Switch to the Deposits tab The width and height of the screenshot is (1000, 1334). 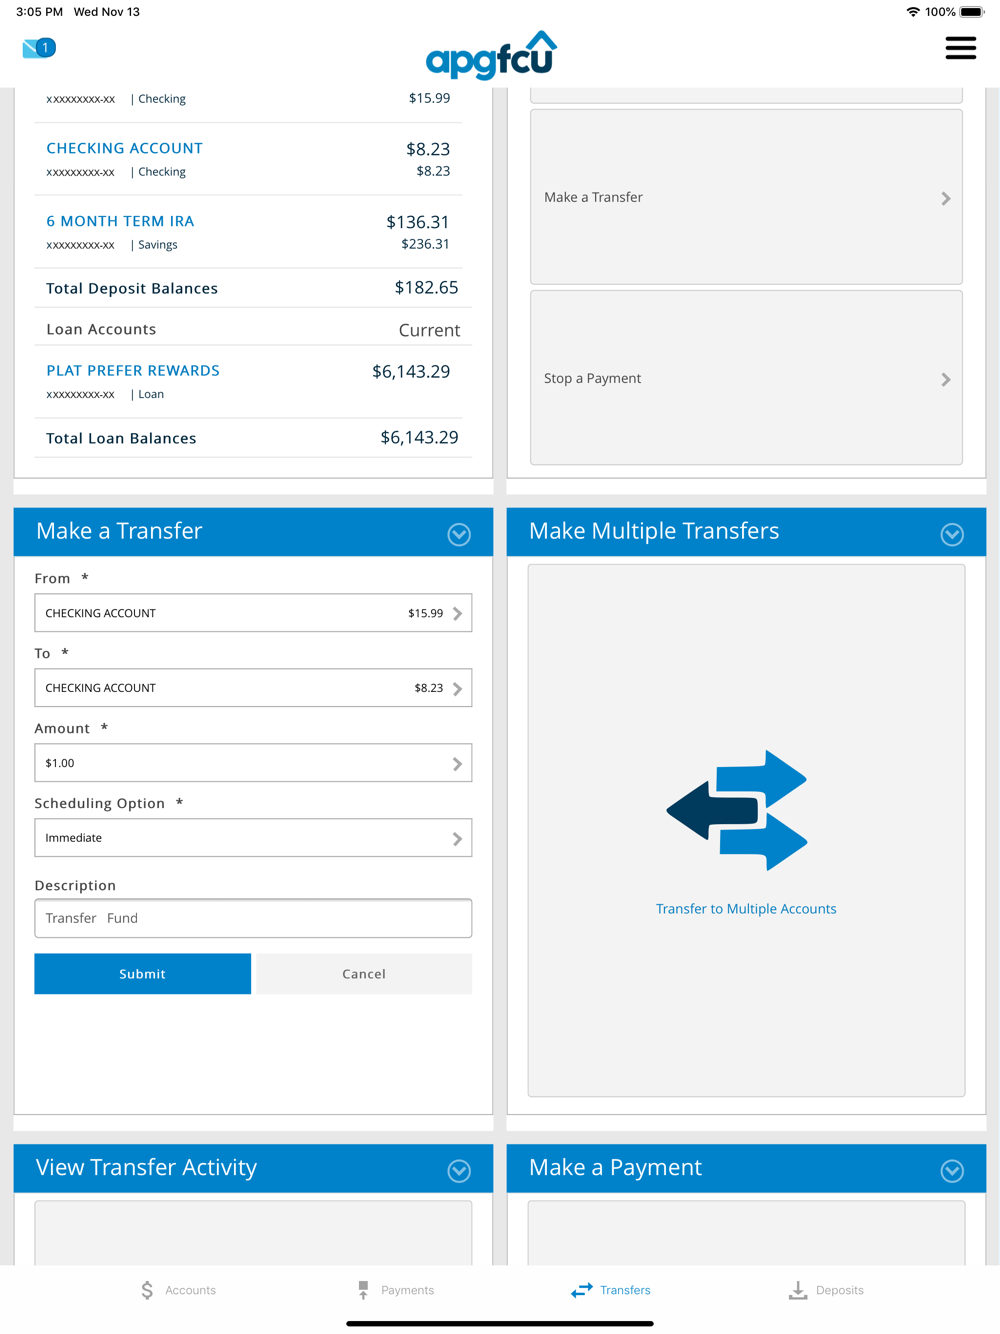826,1290
